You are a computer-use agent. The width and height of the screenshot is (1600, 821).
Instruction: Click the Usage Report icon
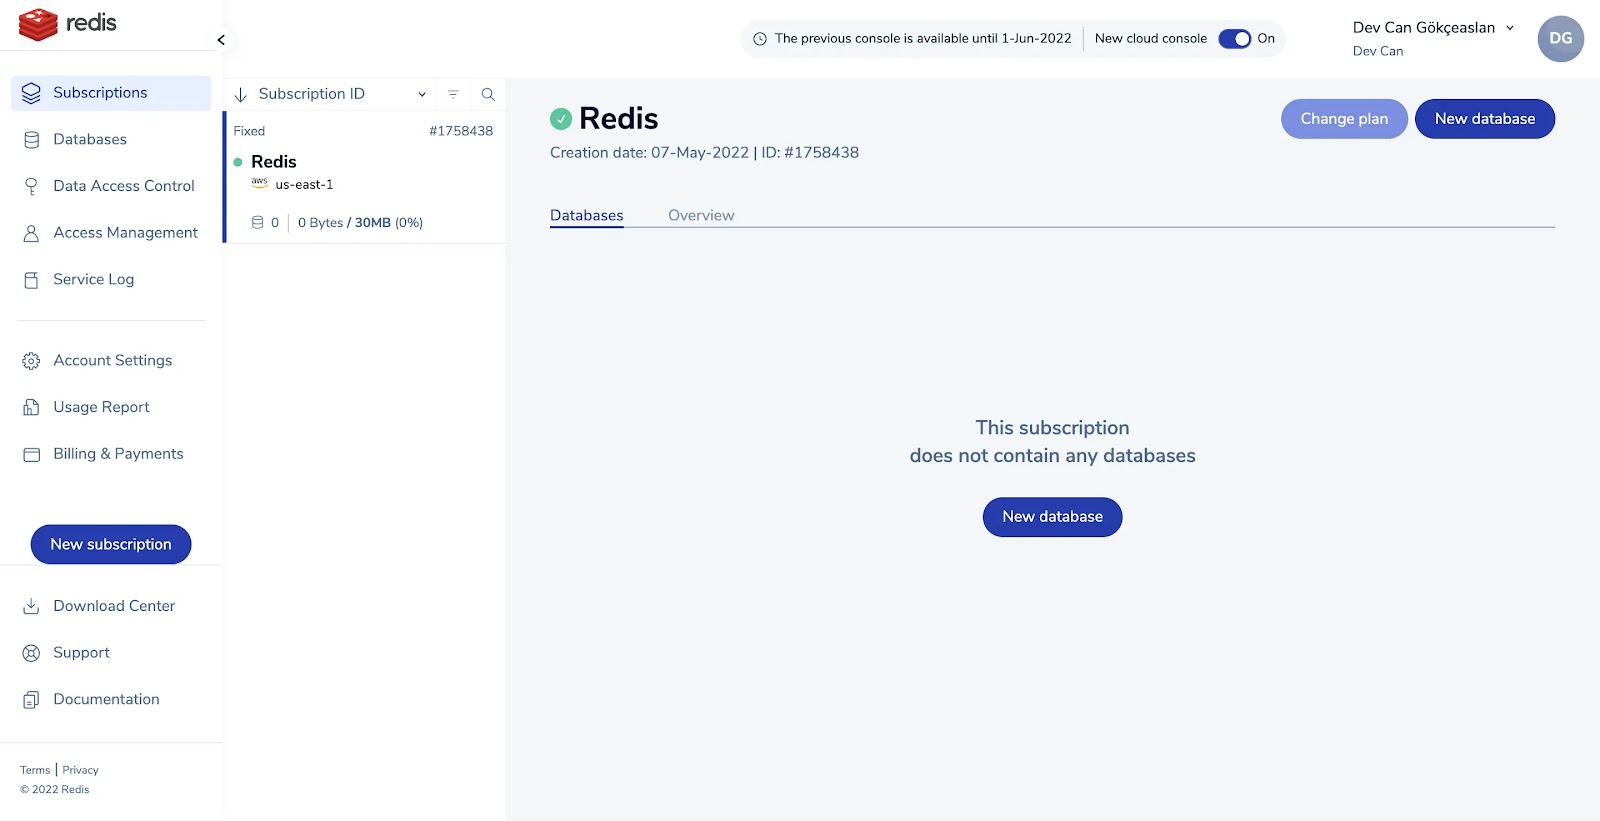coord(31,407)
